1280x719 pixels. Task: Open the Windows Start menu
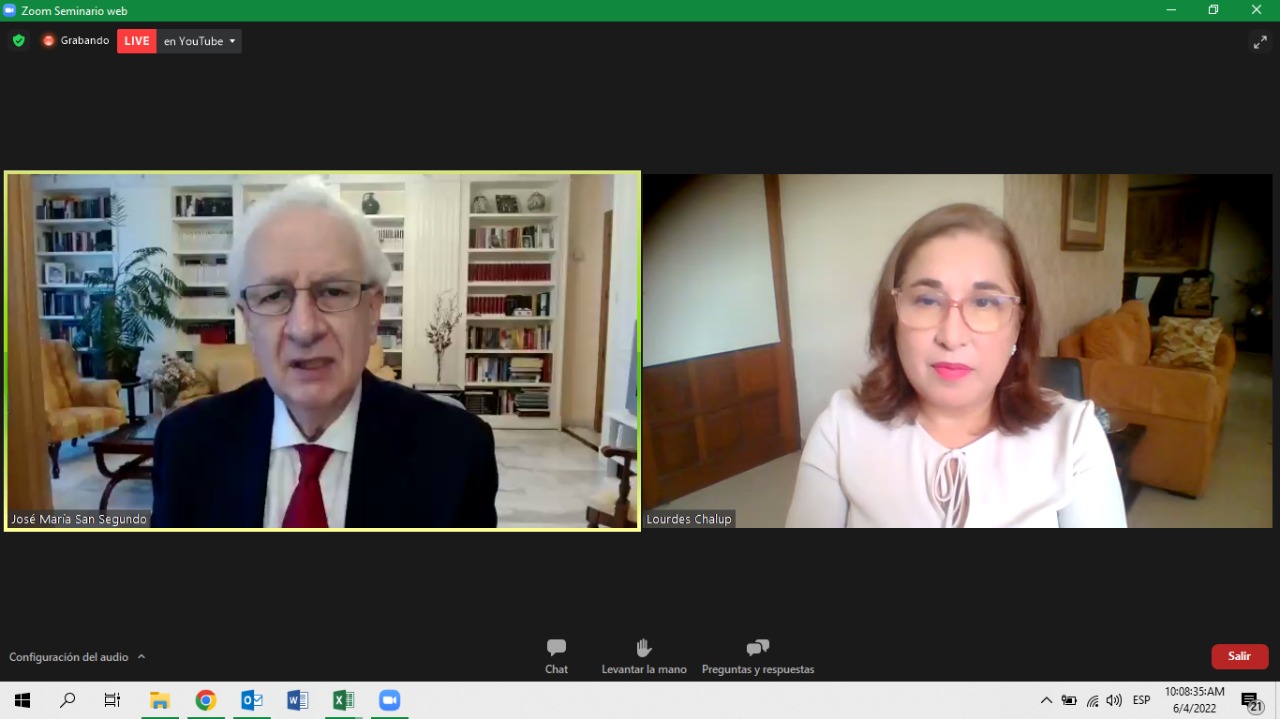22,700
